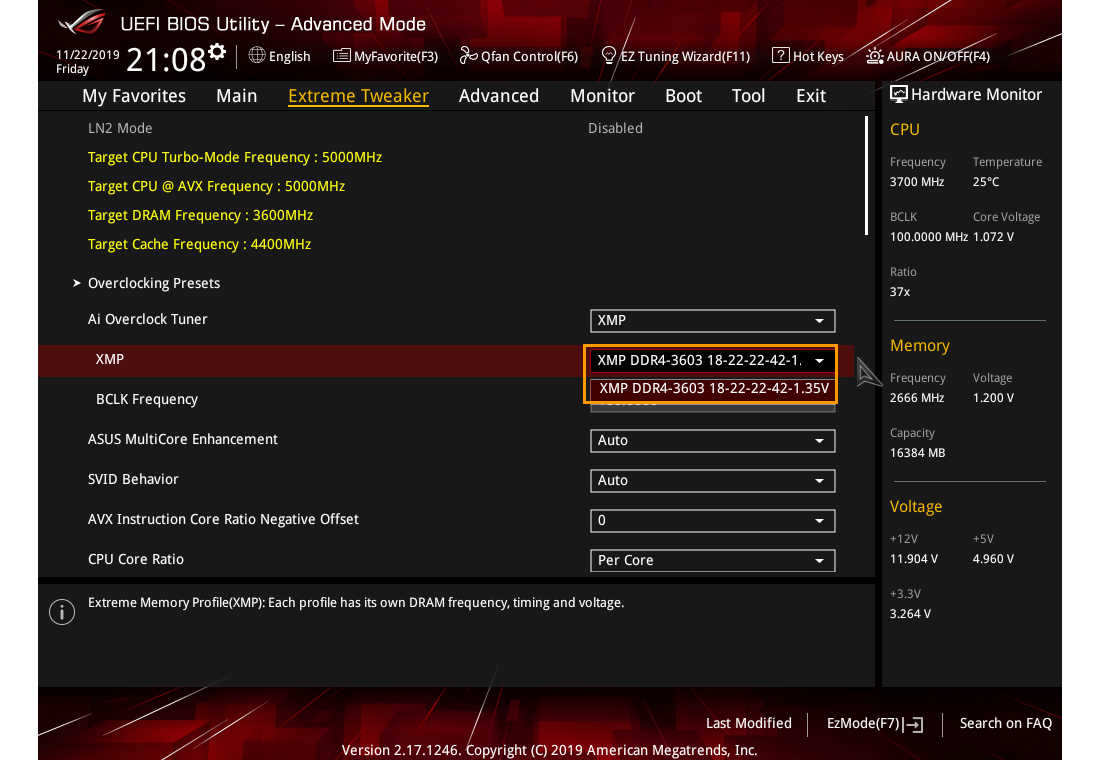Click the SVID Behavior label
The image size is (1100, 760).
point(133,479)
